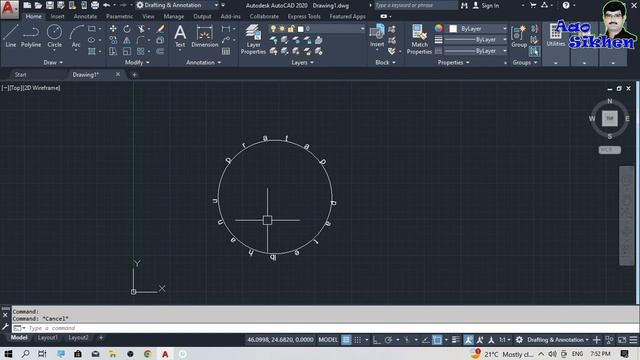
Task: Select the Text annotation tool
Action: [x=180, y=36]
